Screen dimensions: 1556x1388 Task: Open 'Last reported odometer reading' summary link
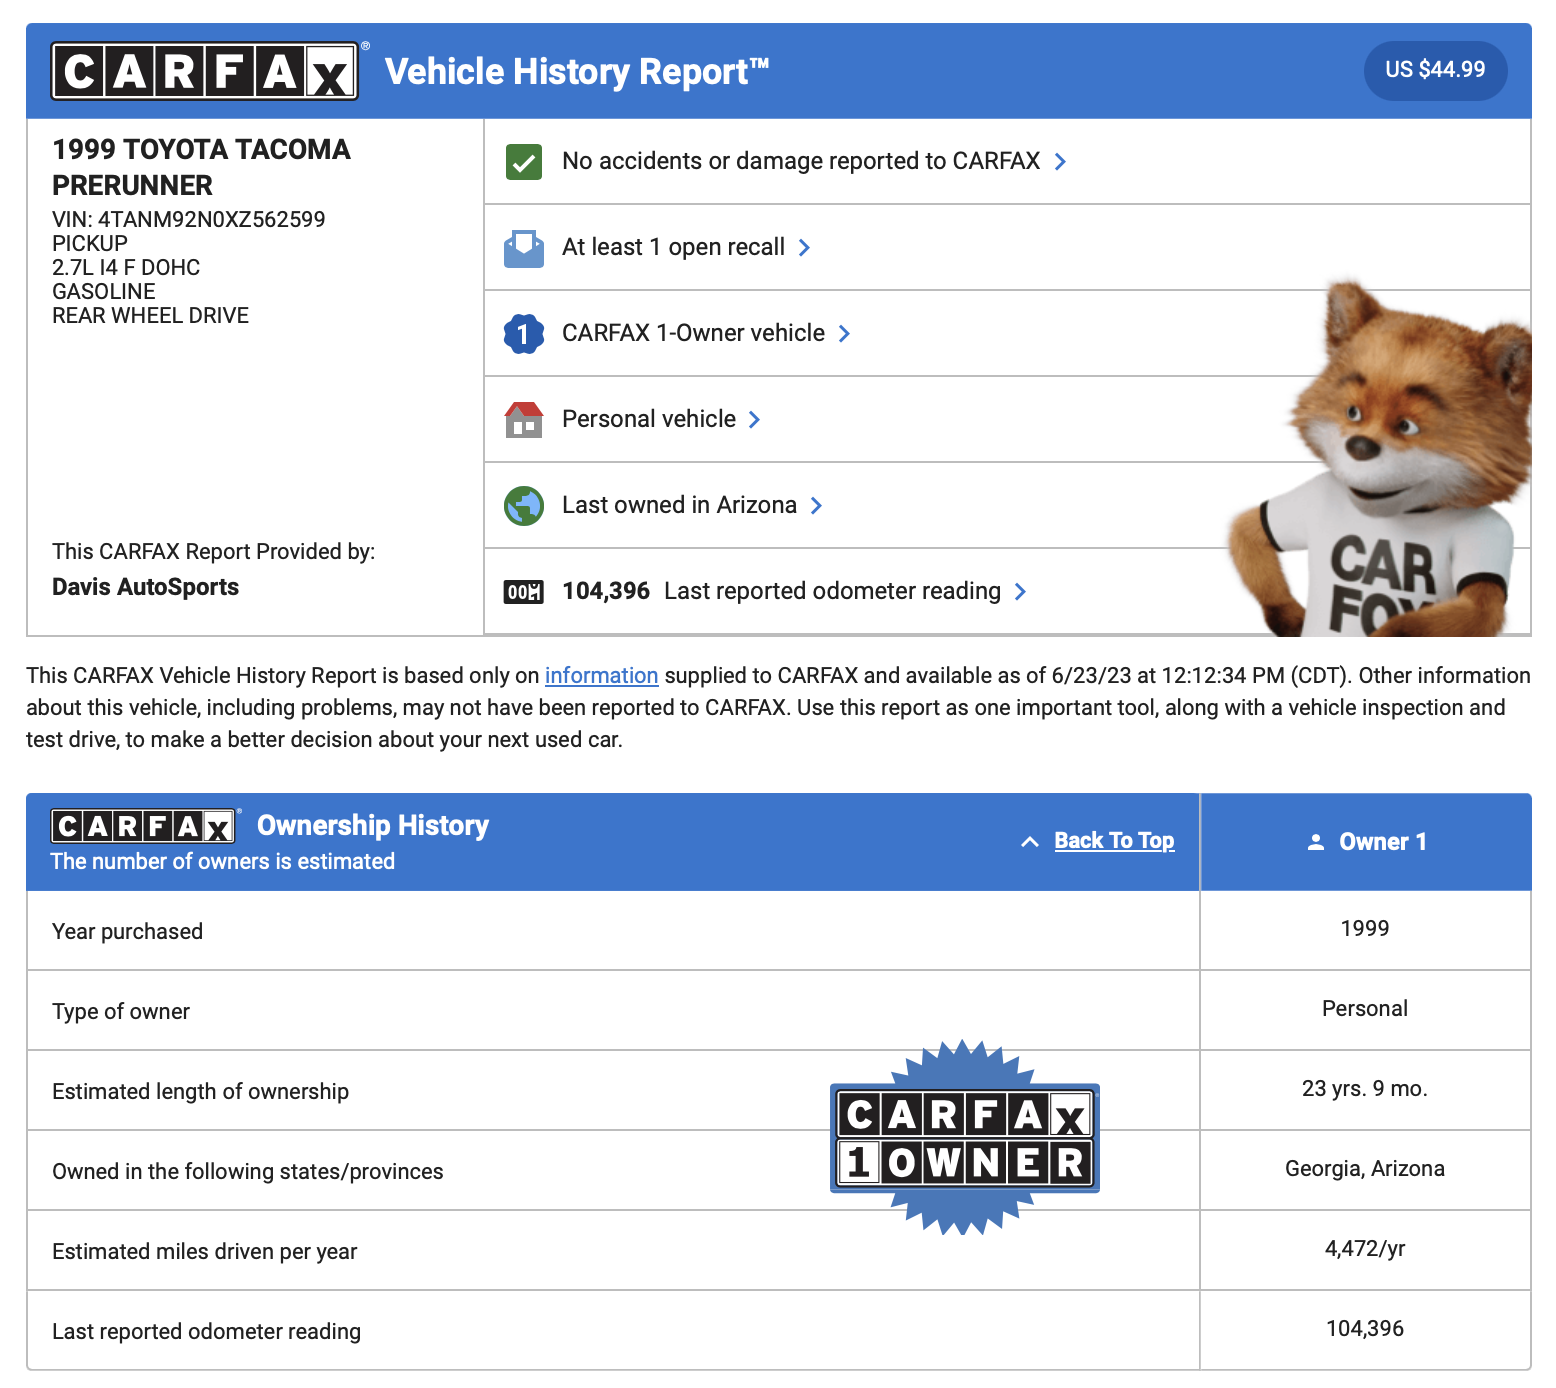click(832, 591)
